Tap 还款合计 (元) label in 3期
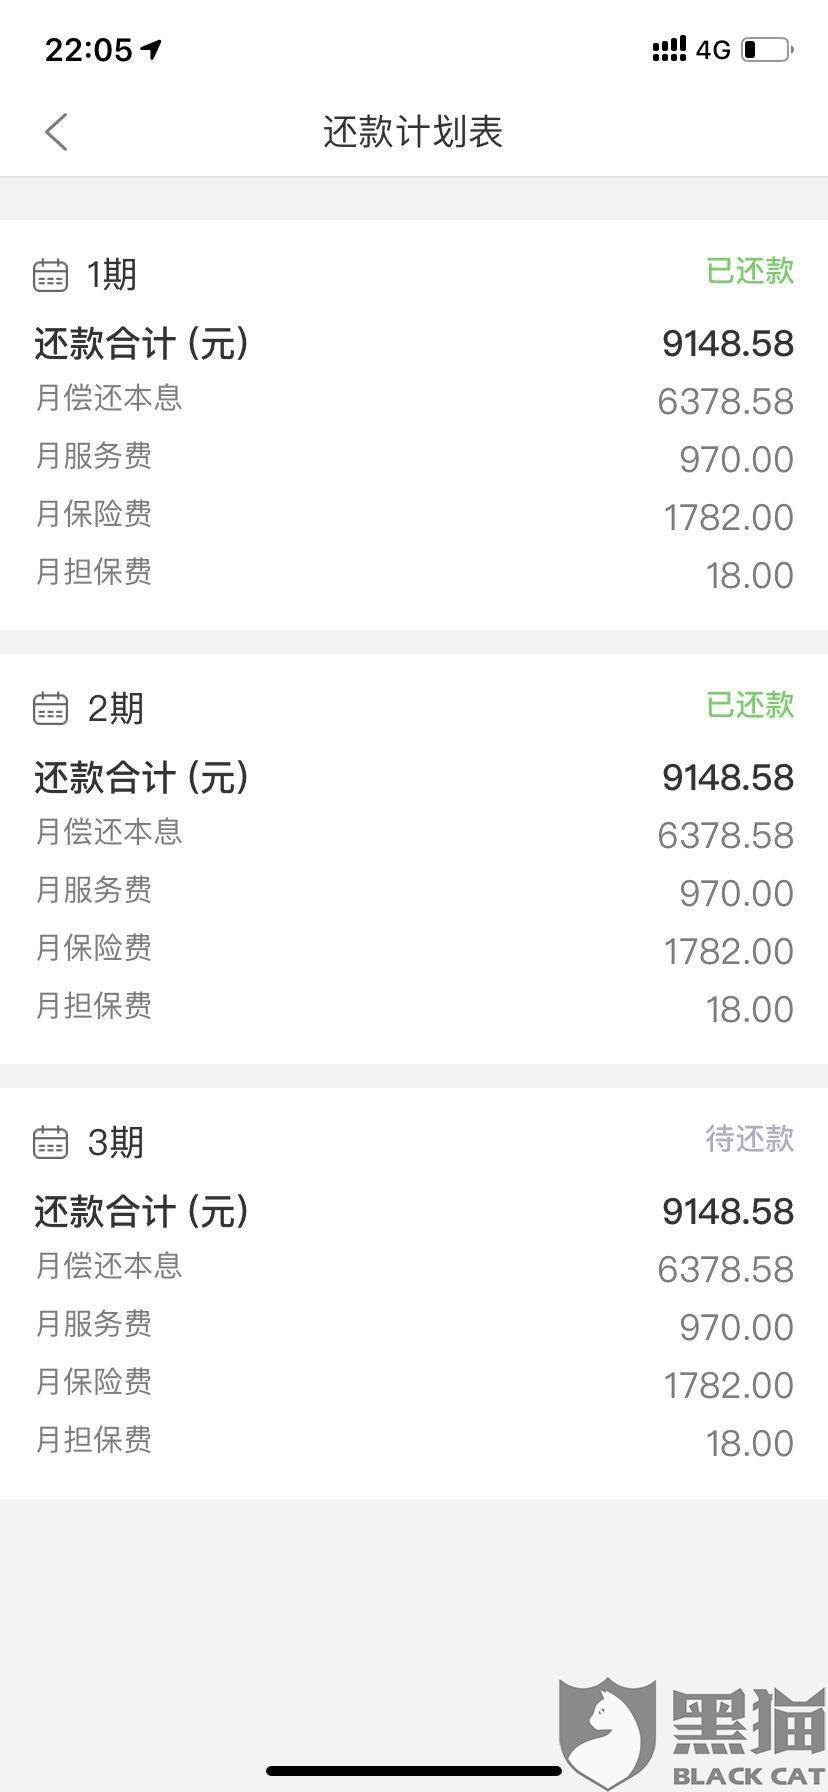 coord(141,1212)
